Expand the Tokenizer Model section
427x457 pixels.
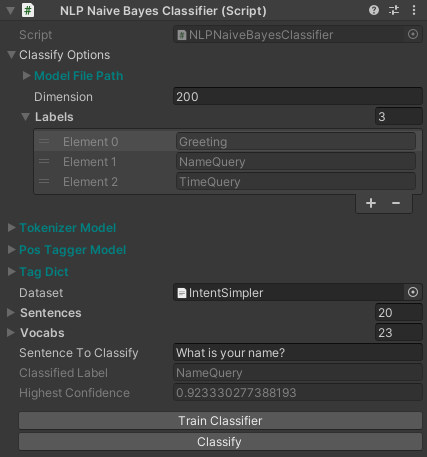(12, 228)
